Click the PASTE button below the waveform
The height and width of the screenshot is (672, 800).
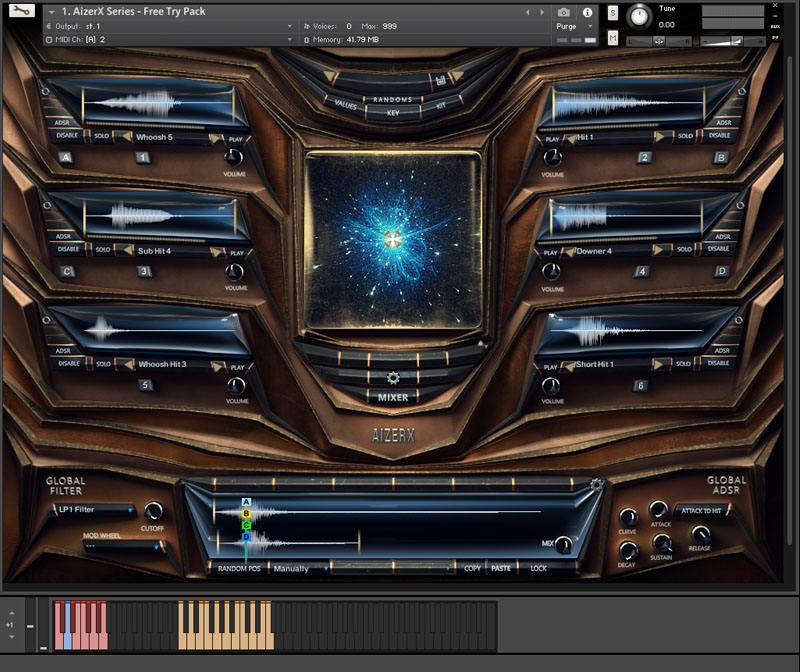[500, 569]
